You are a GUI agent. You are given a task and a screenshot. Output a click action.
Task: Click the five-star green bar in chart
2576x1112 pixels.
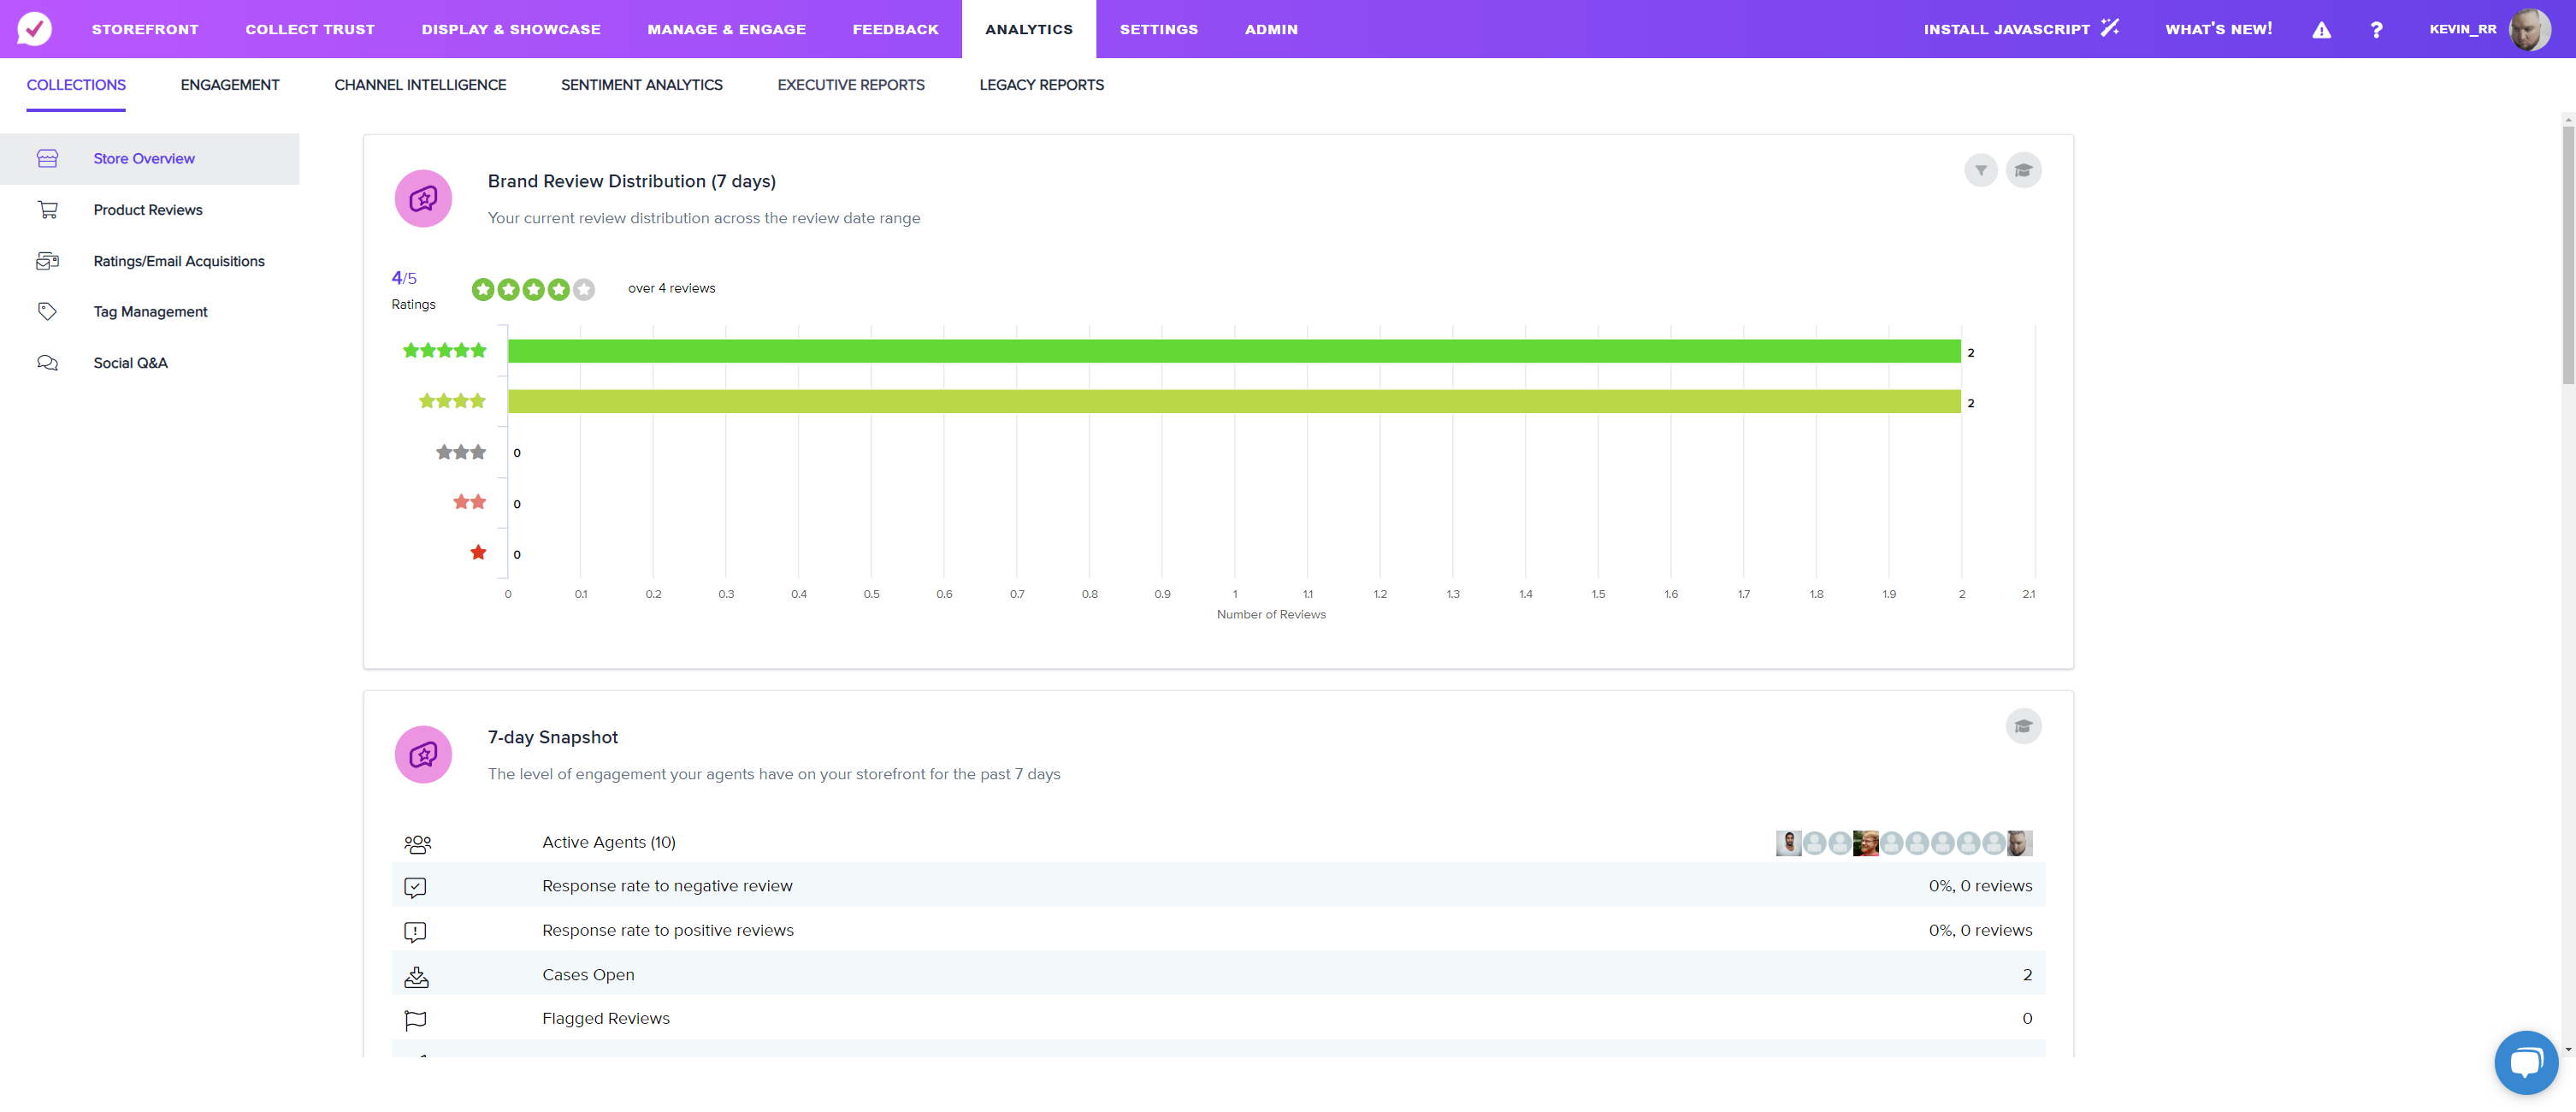[x=1234, y=351]
